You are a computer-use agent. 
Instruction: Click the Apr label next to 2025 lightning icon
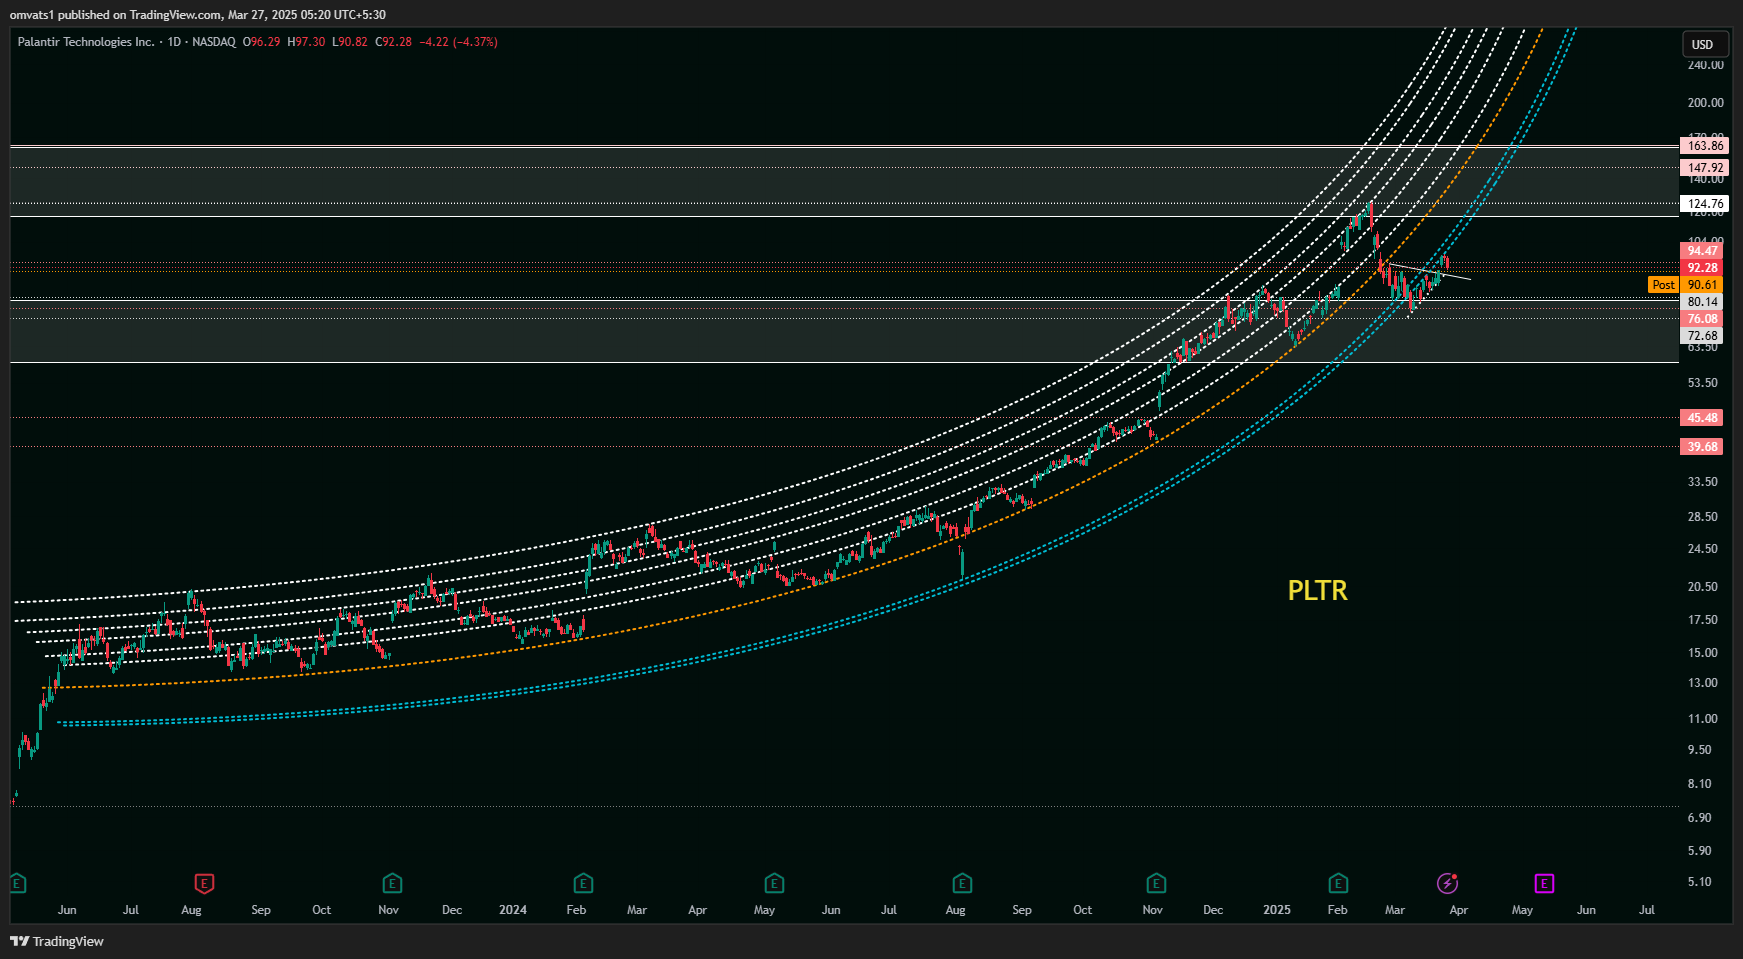[x=1459, y=910]
